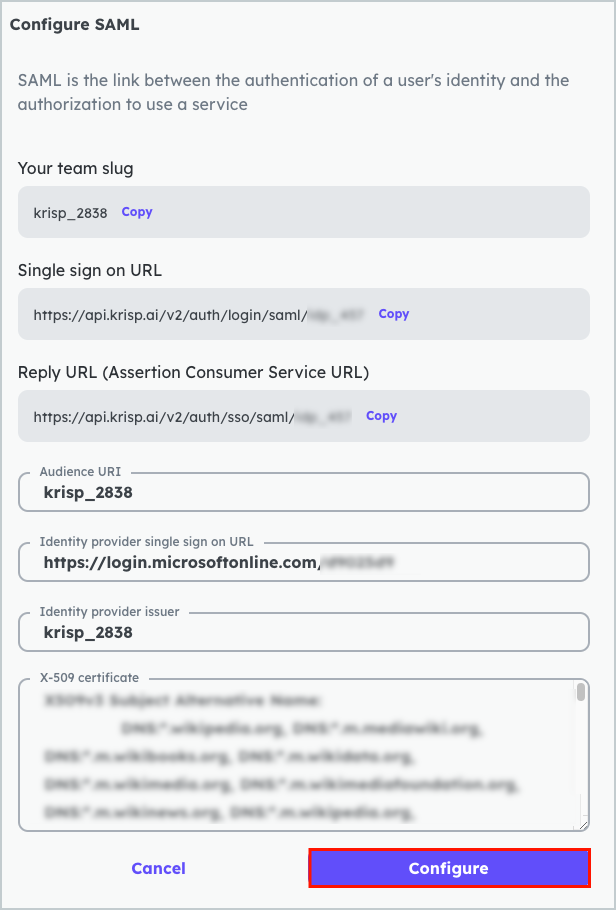The image size is (616, 910).
Task: Click the certificate scrollbar up arrow
Action: (580, 684)
